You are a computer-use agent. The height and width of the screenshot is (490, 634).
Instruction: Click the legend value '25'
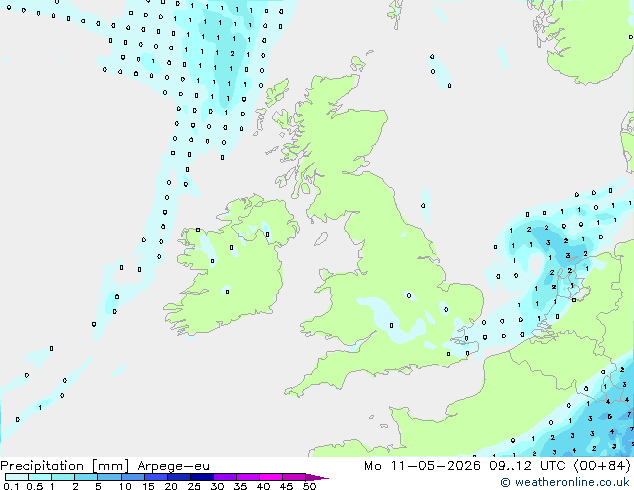[x=194, y=486]
